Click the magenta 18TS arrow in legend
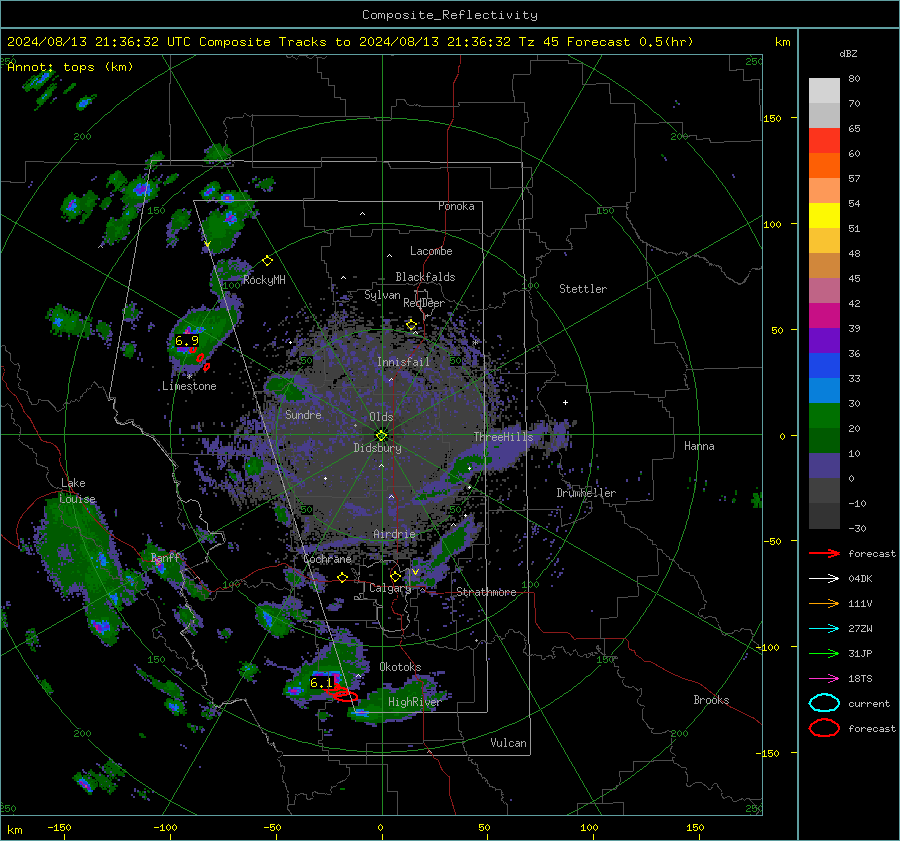900x841 pixels. tap(824, 679)
